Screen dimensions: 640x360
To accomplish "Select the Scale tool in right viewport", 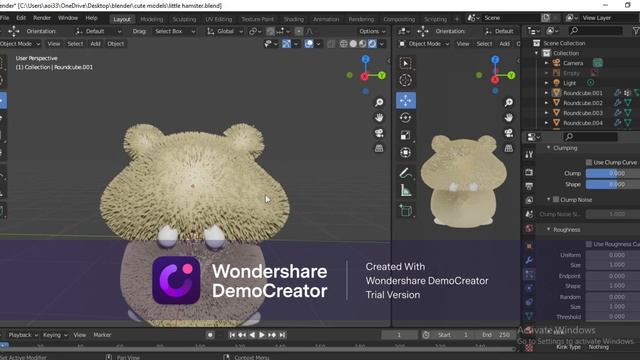I will tap(406, 135).
